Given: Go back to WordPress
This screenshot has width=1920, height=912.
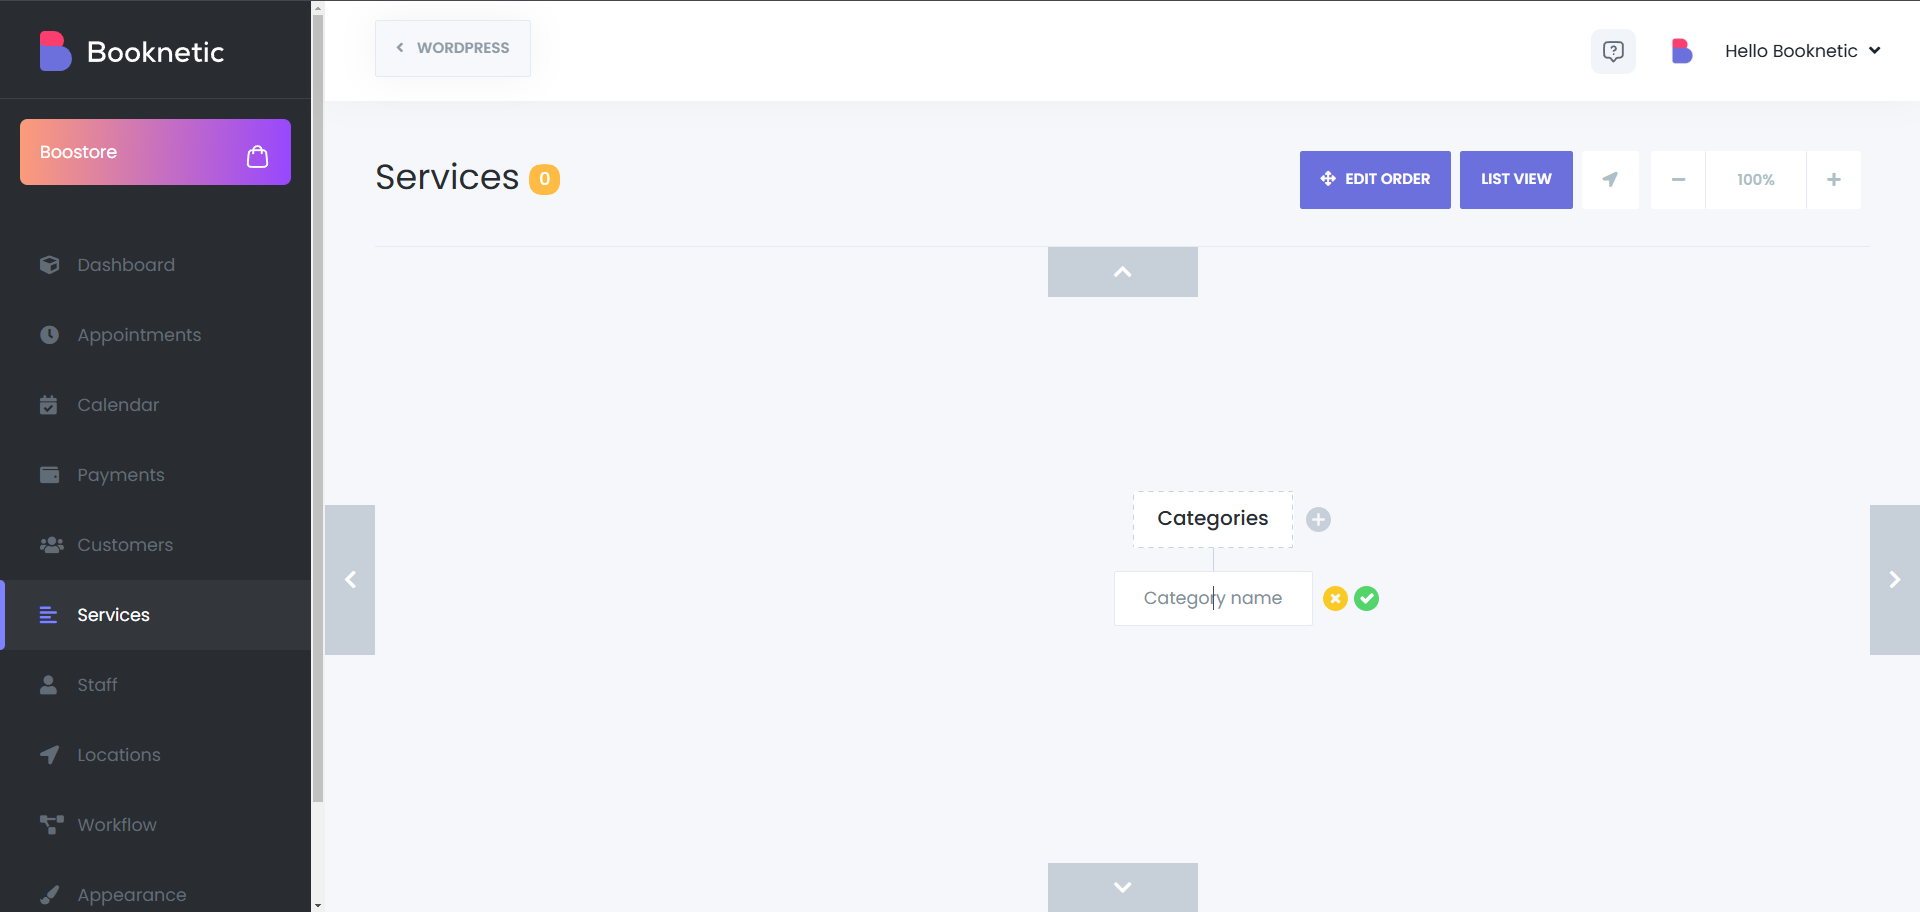Looking at the screenshot, I should click(453, 48).
